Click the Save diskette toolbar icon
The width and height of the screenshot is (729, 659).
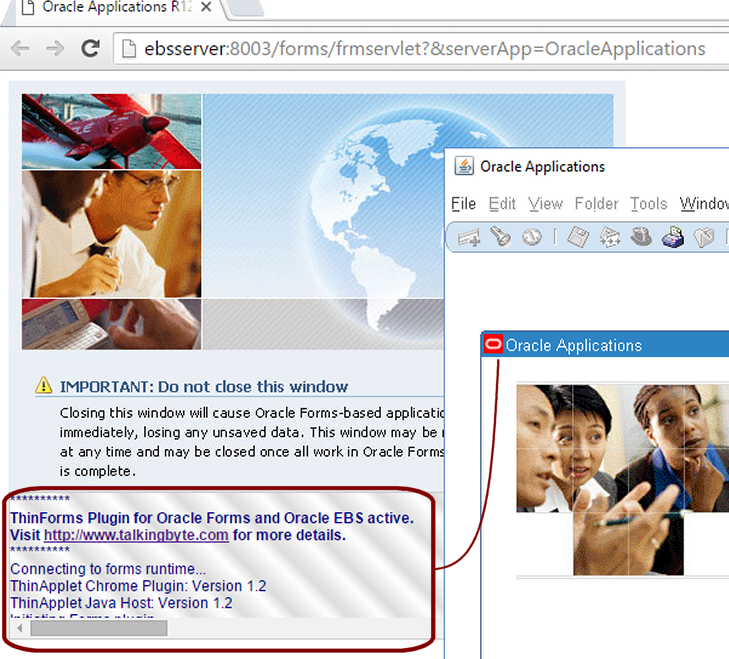pos(578,237)
